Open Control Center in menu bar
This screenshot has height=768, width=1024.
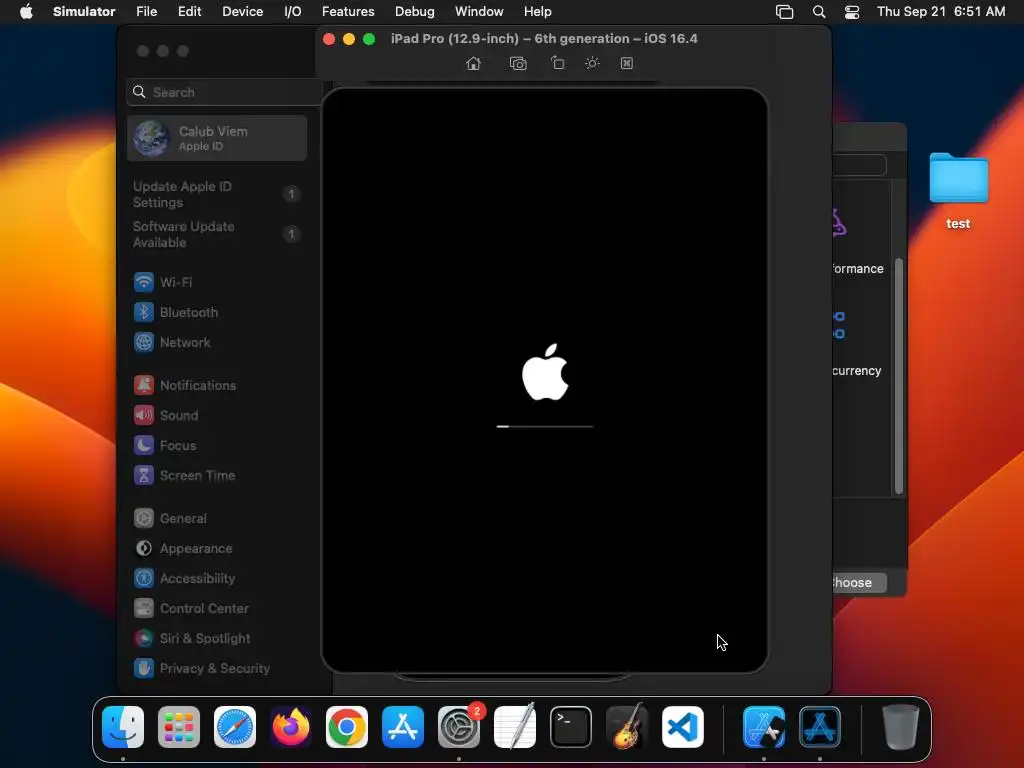point(852,12)
